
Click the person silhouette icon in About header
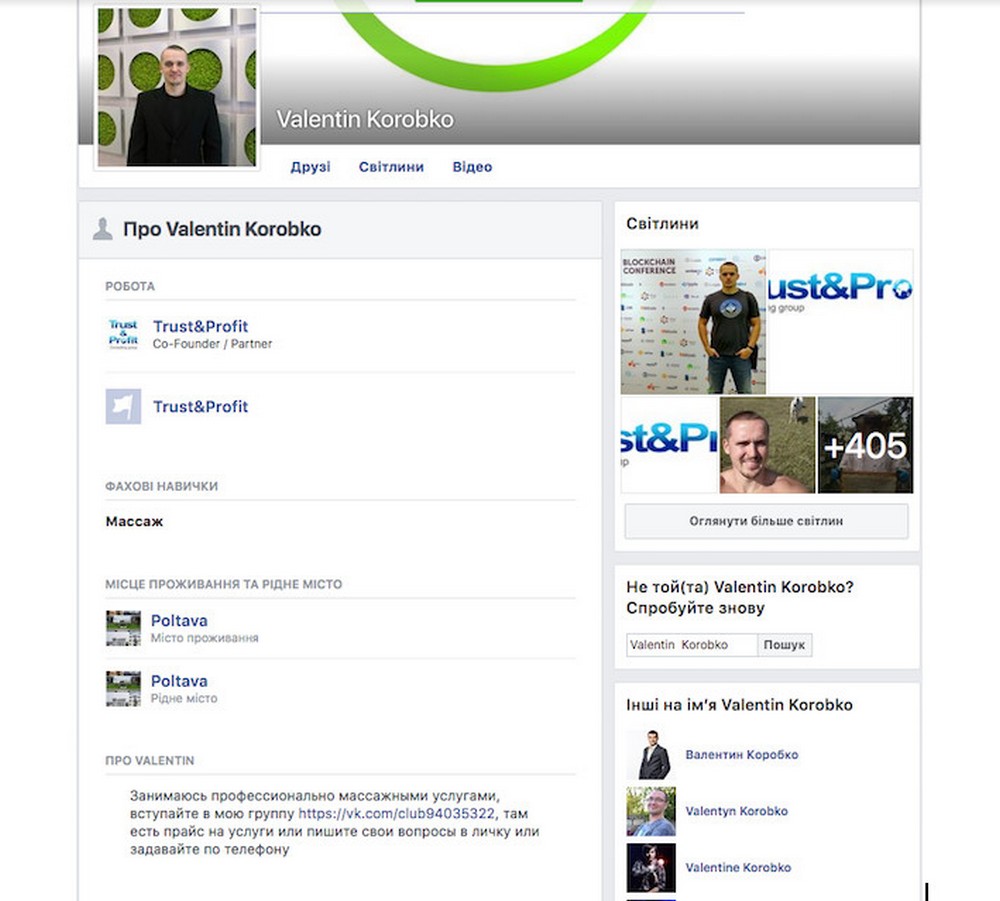(x=102, y=229)
